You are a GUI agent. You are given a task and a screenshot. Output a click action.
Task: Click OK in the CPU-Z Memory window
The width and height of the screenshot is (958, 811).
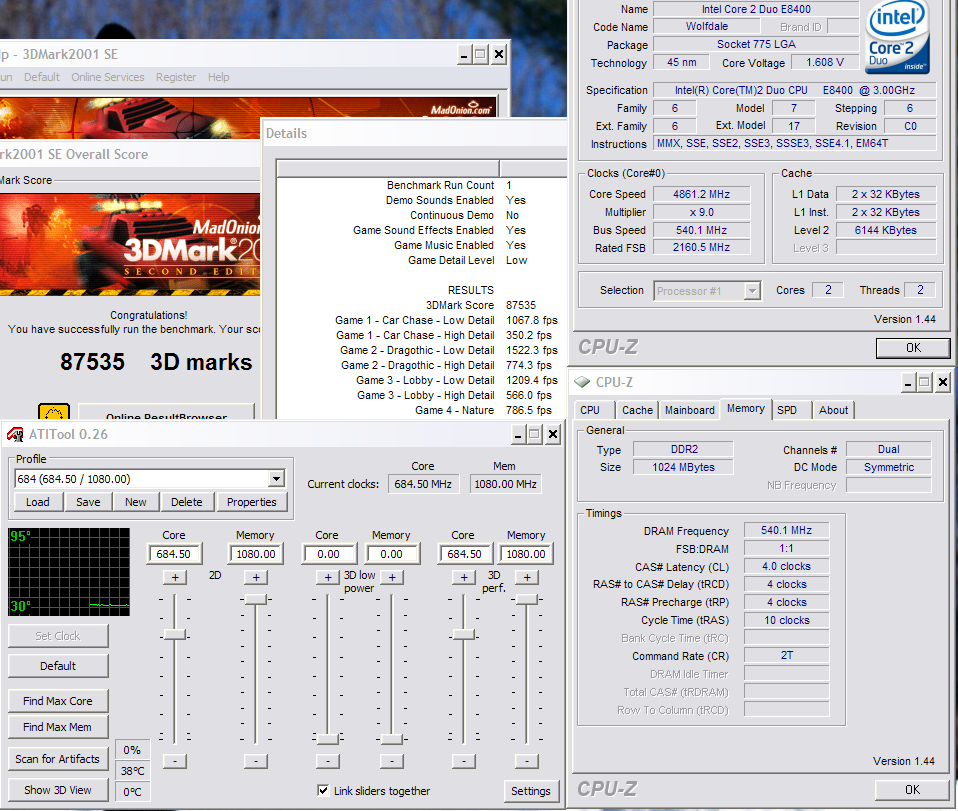tap(913, 790)
